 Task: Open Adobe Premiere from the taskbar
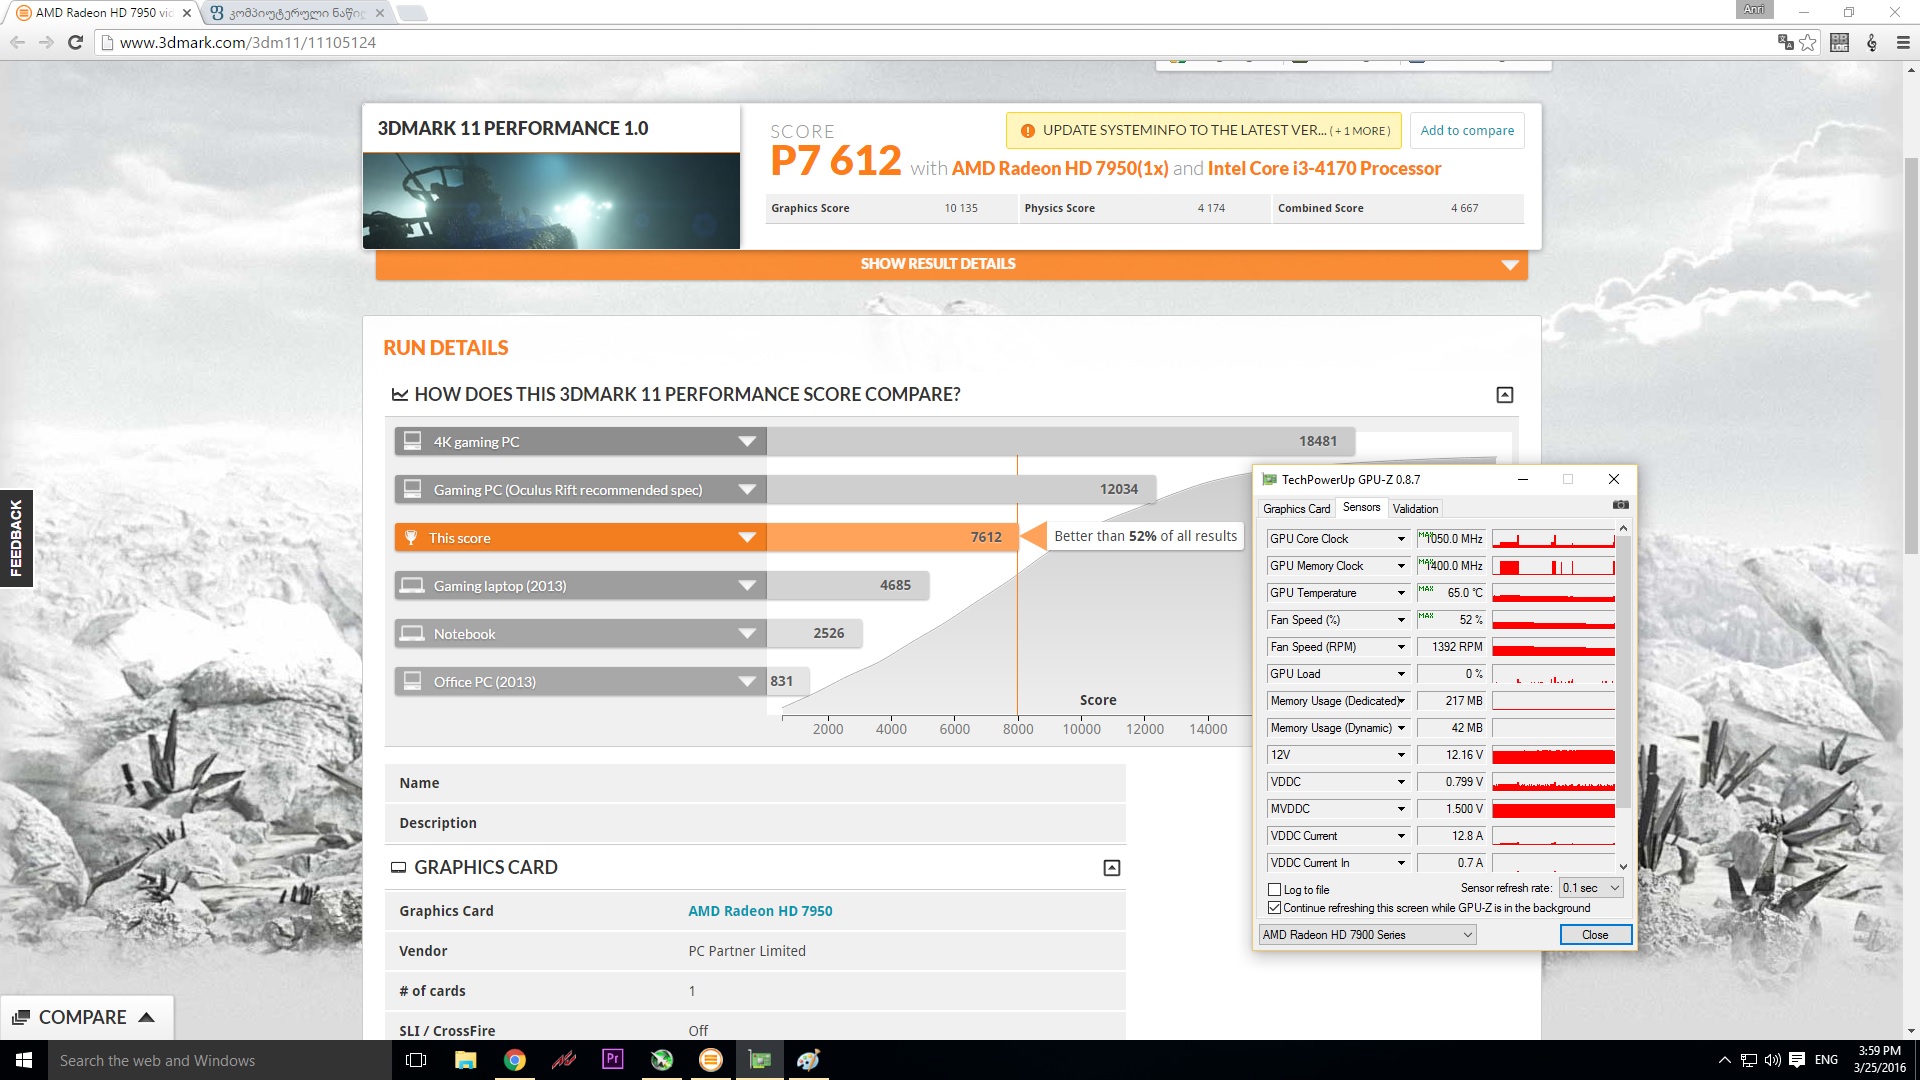point(612,1059)
